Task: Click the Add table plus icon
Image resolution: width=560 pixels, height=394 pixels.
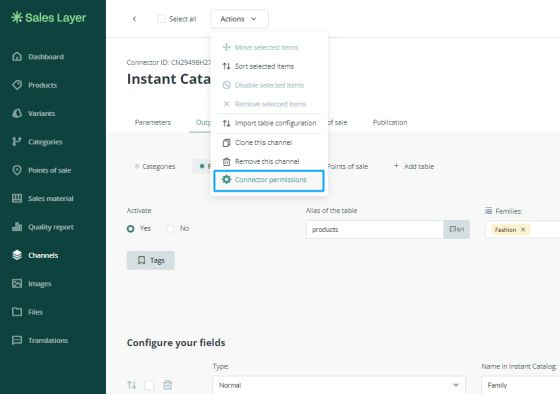Action: coord(396,166)
